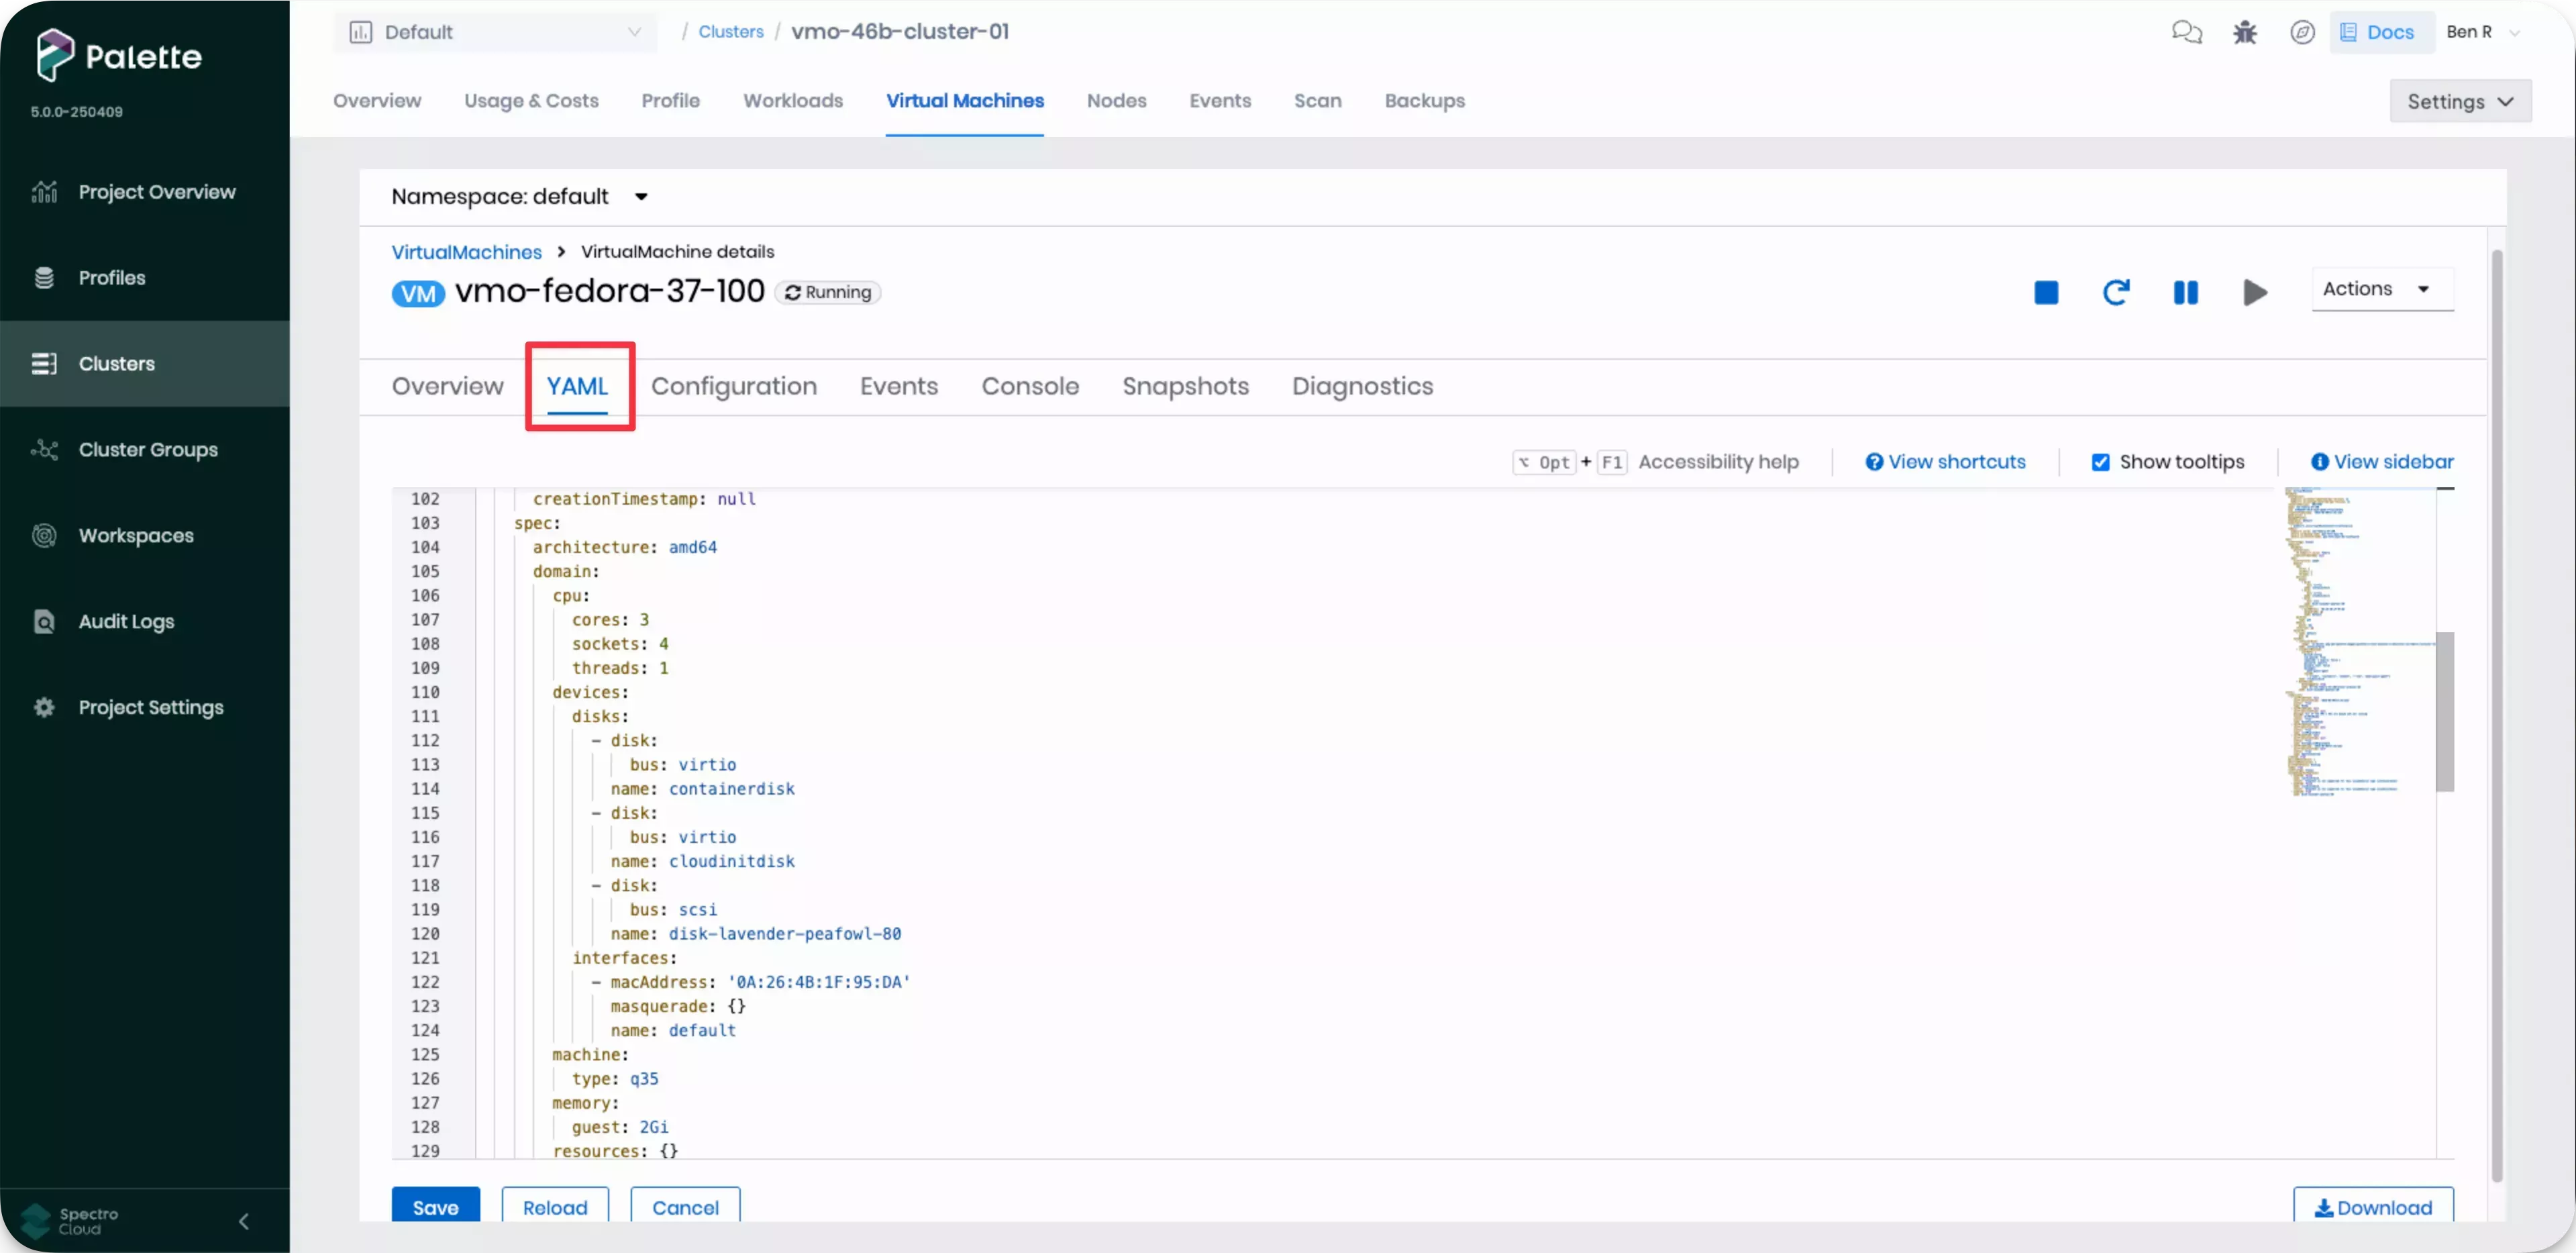This screenshot has height=1253, width=2576.
Task: Open Workspaces from the sidebar
Action: point(136,535)
